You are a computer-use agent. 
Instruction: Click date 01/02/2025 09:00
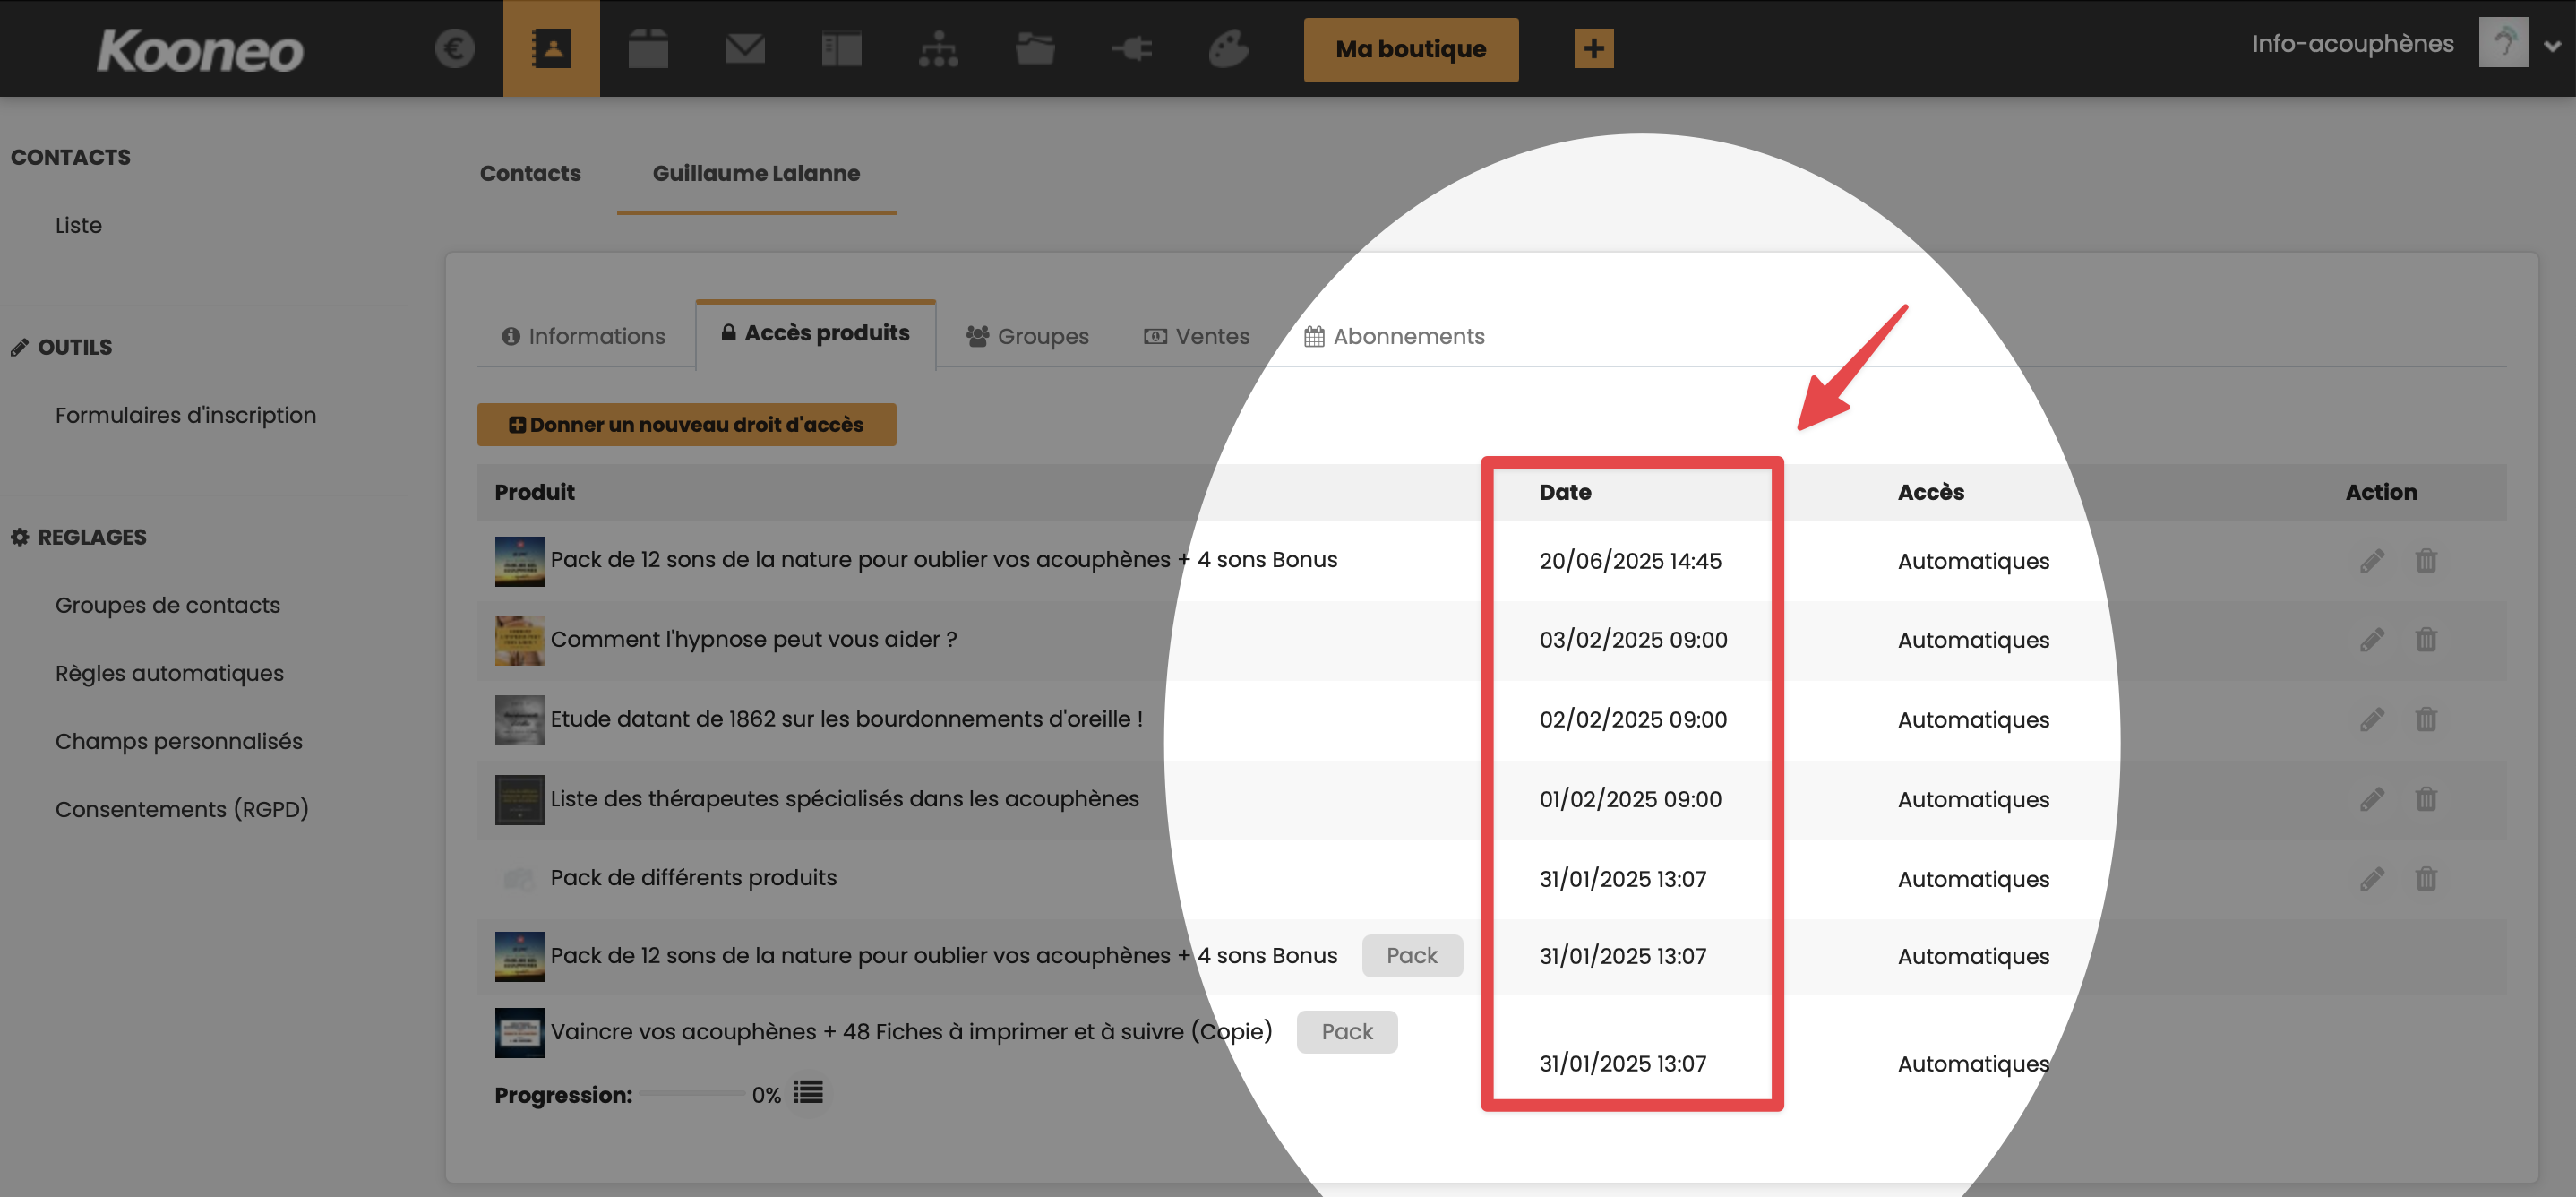pyautogui.click(x=1630, y=800)
